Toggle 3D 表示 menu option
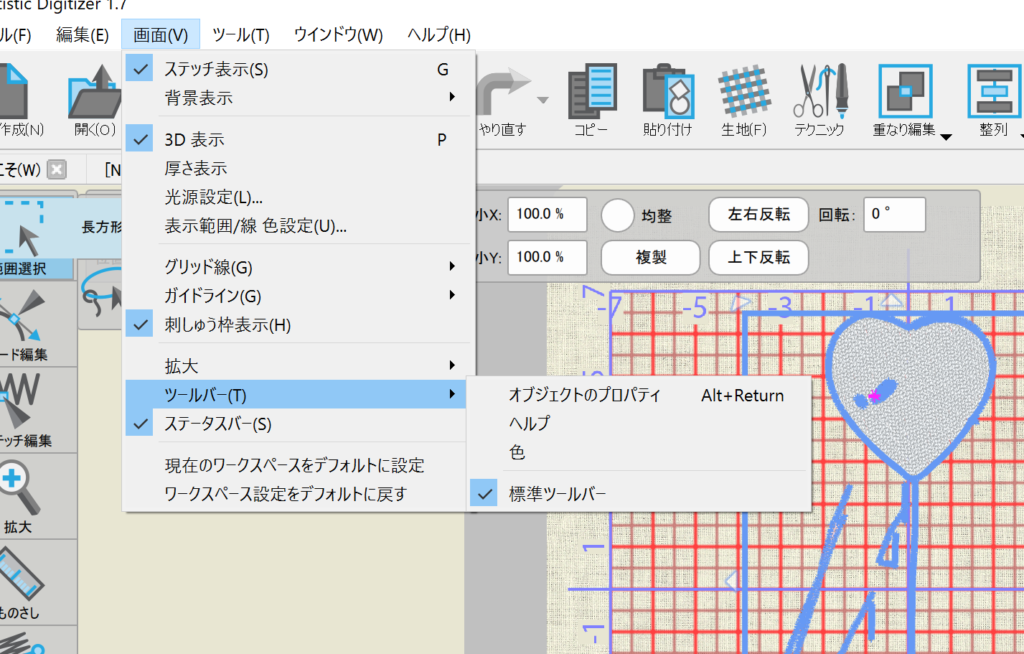Image resolution: width=1024 pixels, height=654 pixels. tap(194, 140)
